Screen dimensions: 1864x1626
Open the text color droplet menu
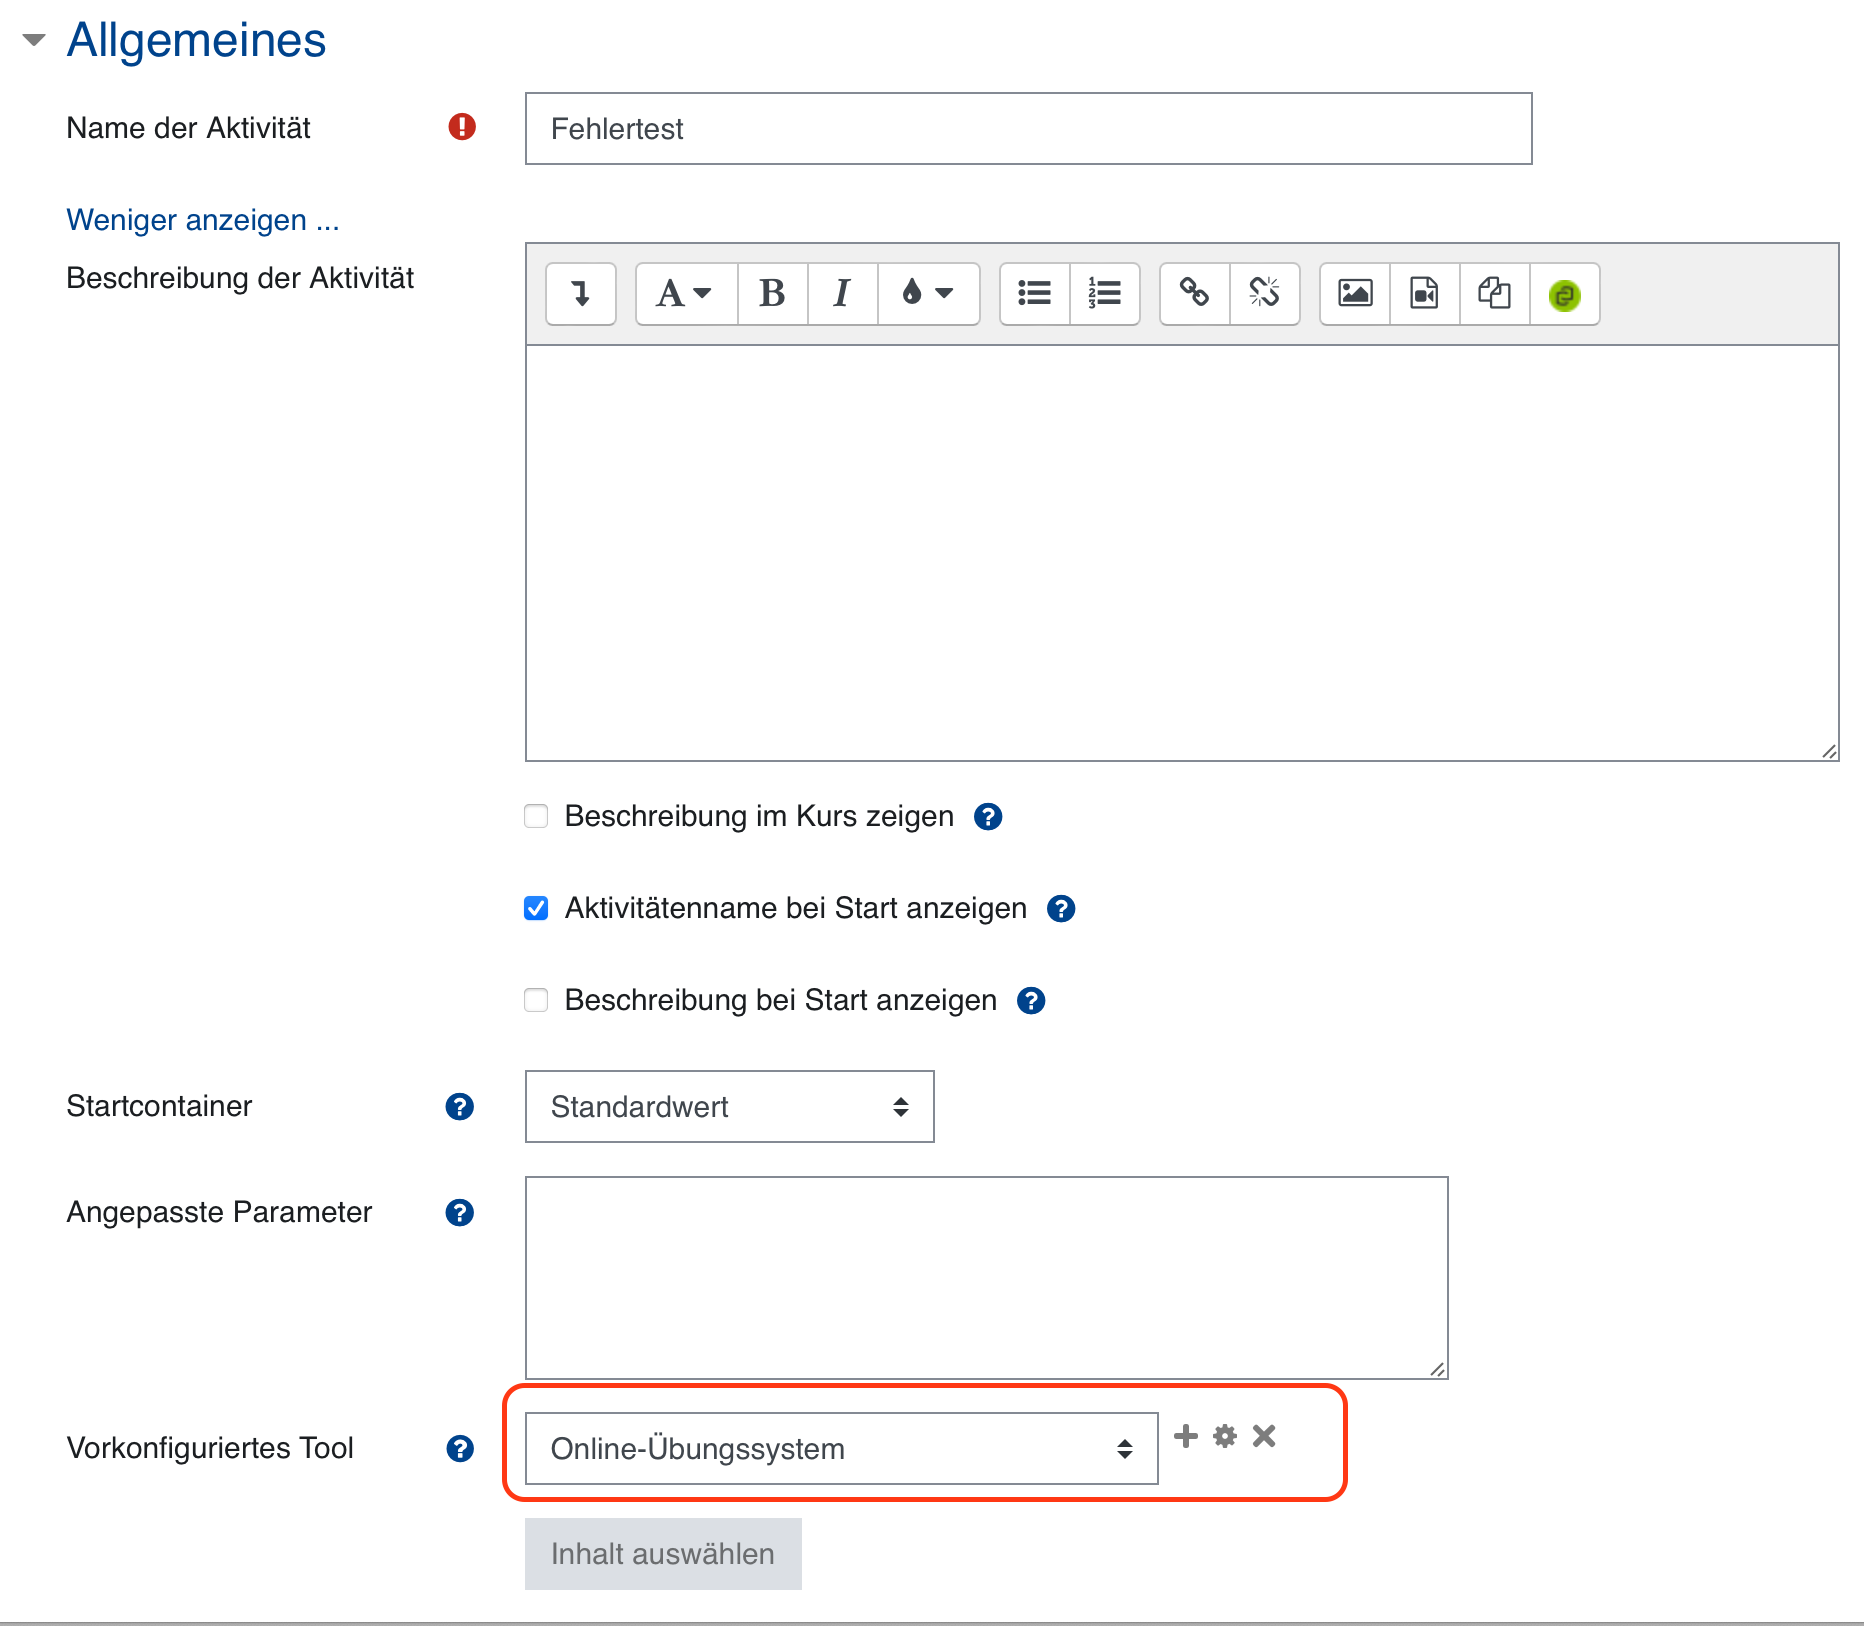(x=928, y=294)
